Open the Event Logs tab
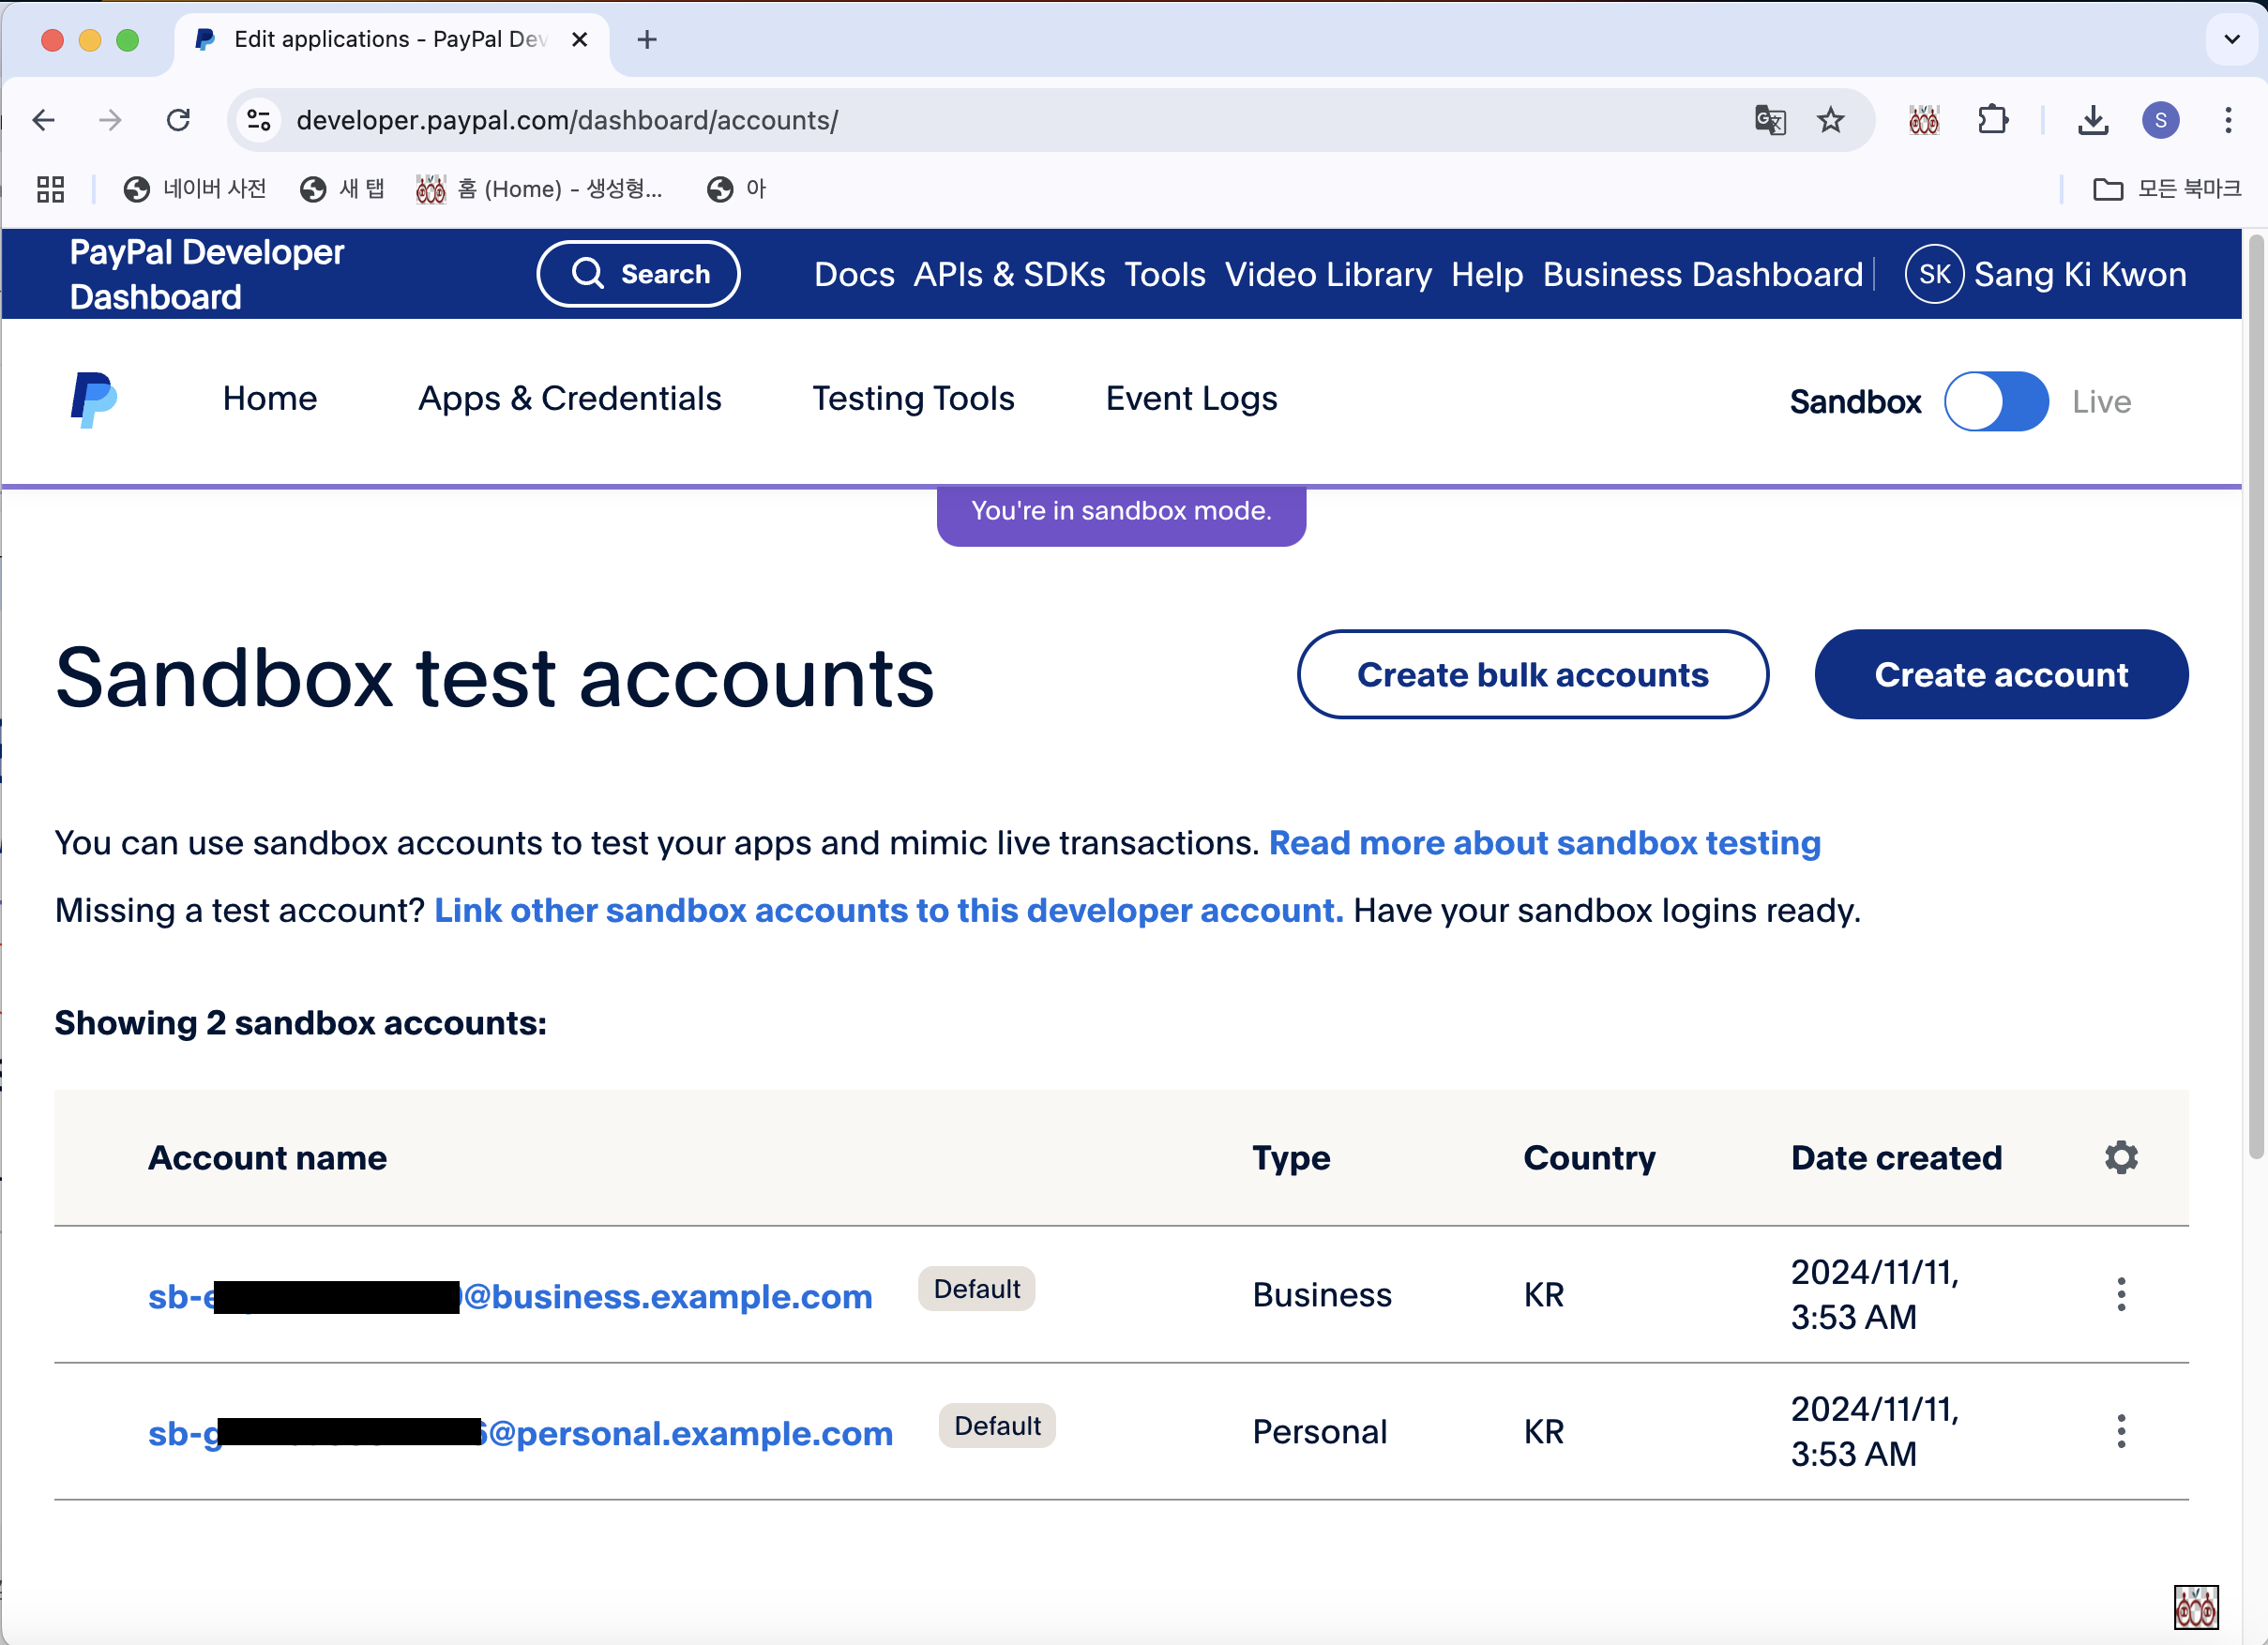This screenshot has height=1645, width=2268. pos(1191,398)
